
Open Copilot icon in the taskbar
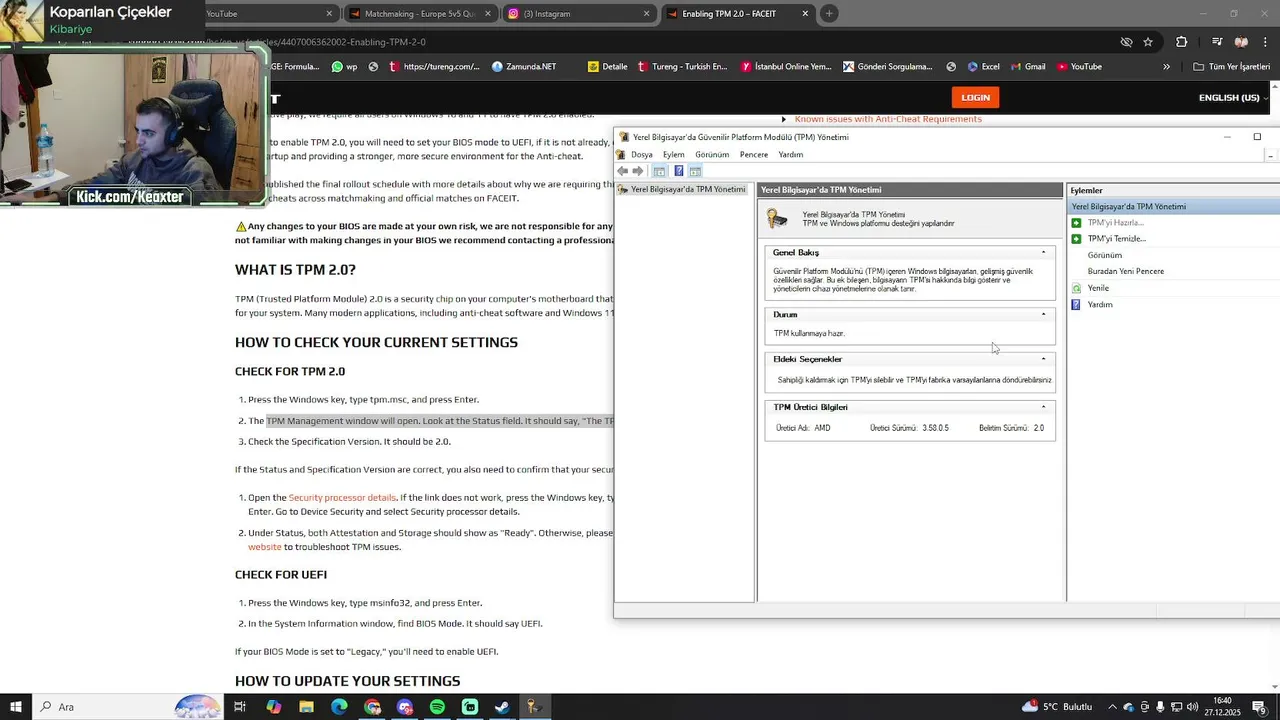click(273, 707)
